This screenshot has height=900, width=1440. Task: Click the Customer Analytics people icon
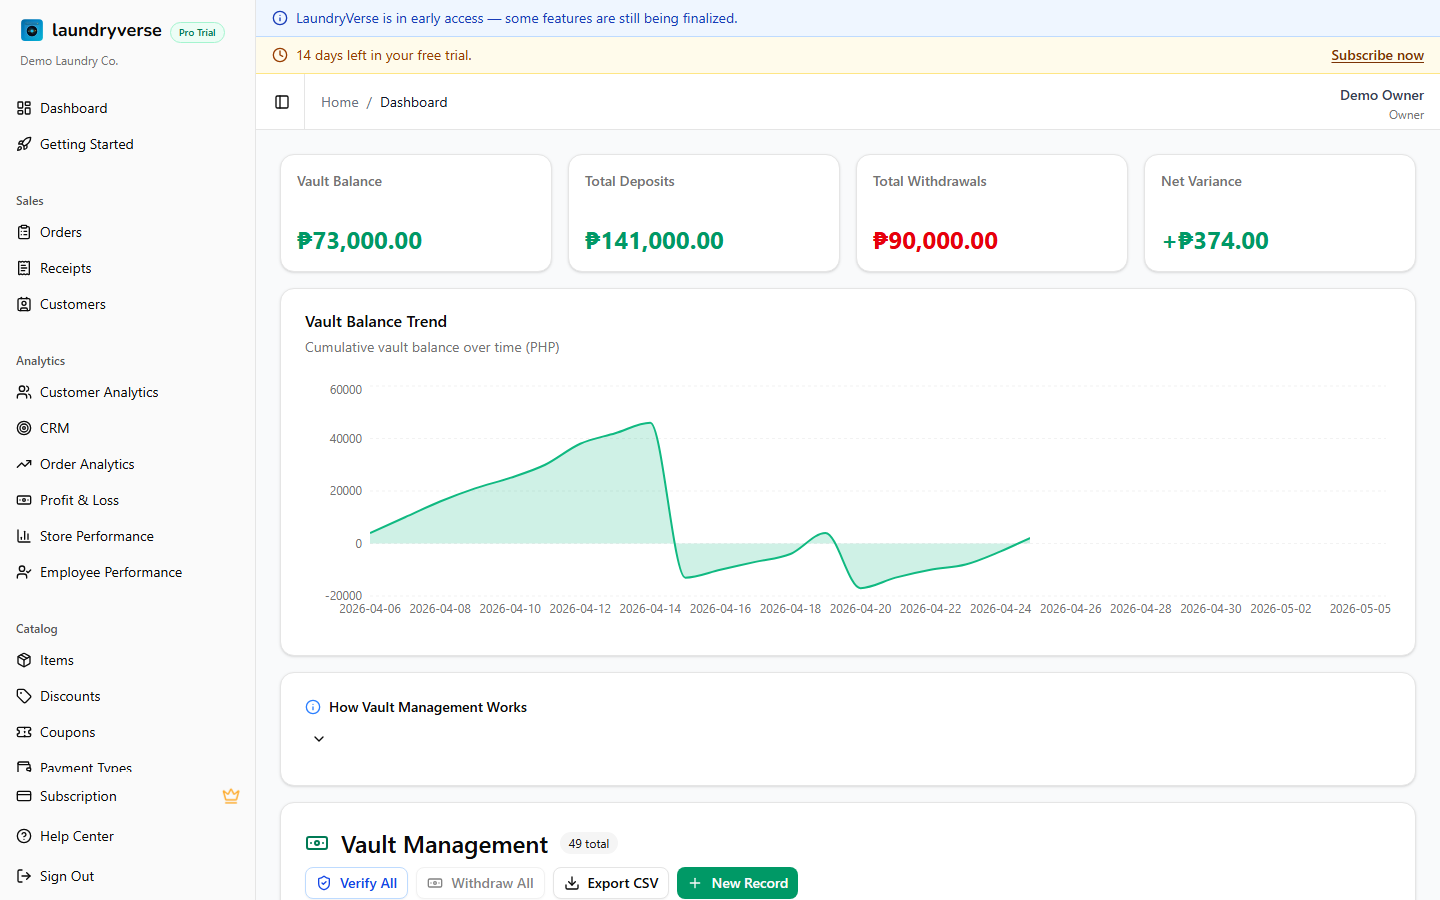(24, 392)
